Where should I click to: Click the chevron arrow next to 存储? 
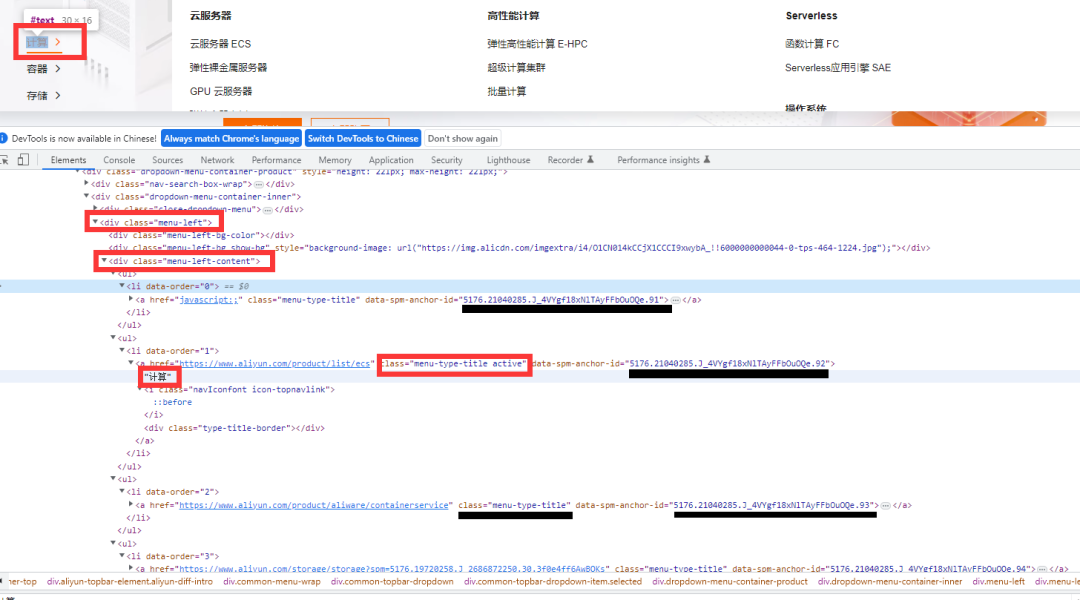click(x=58, y=95)
